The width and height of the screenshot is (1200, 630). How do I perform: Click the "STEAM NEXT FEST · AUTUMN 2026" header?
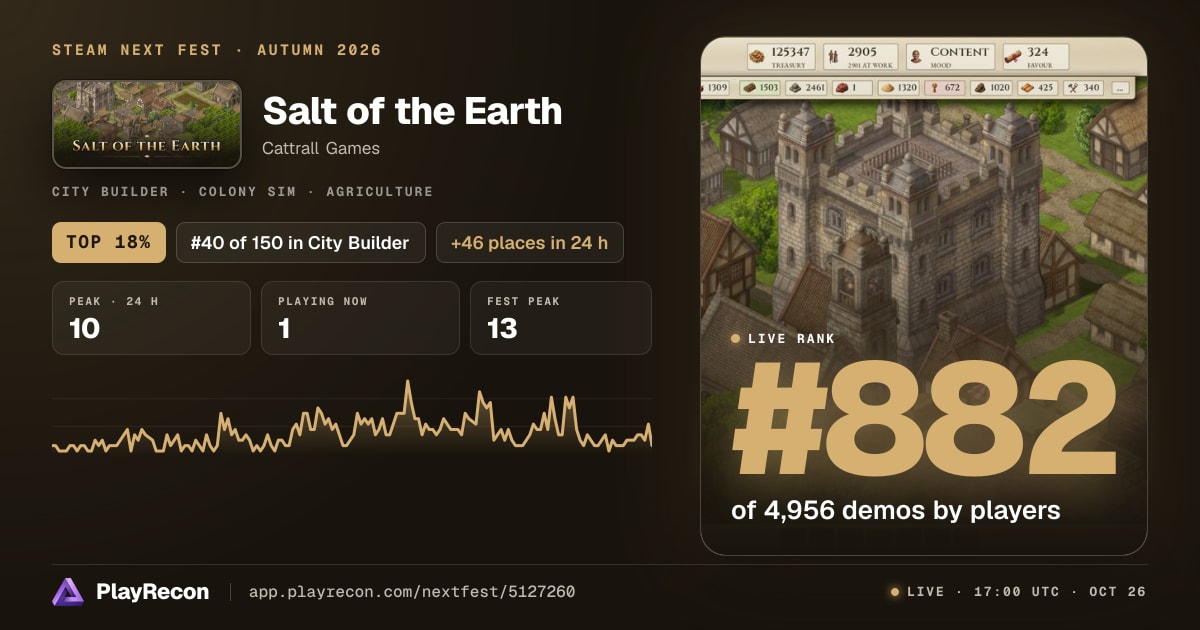click(x=217, y=50)
